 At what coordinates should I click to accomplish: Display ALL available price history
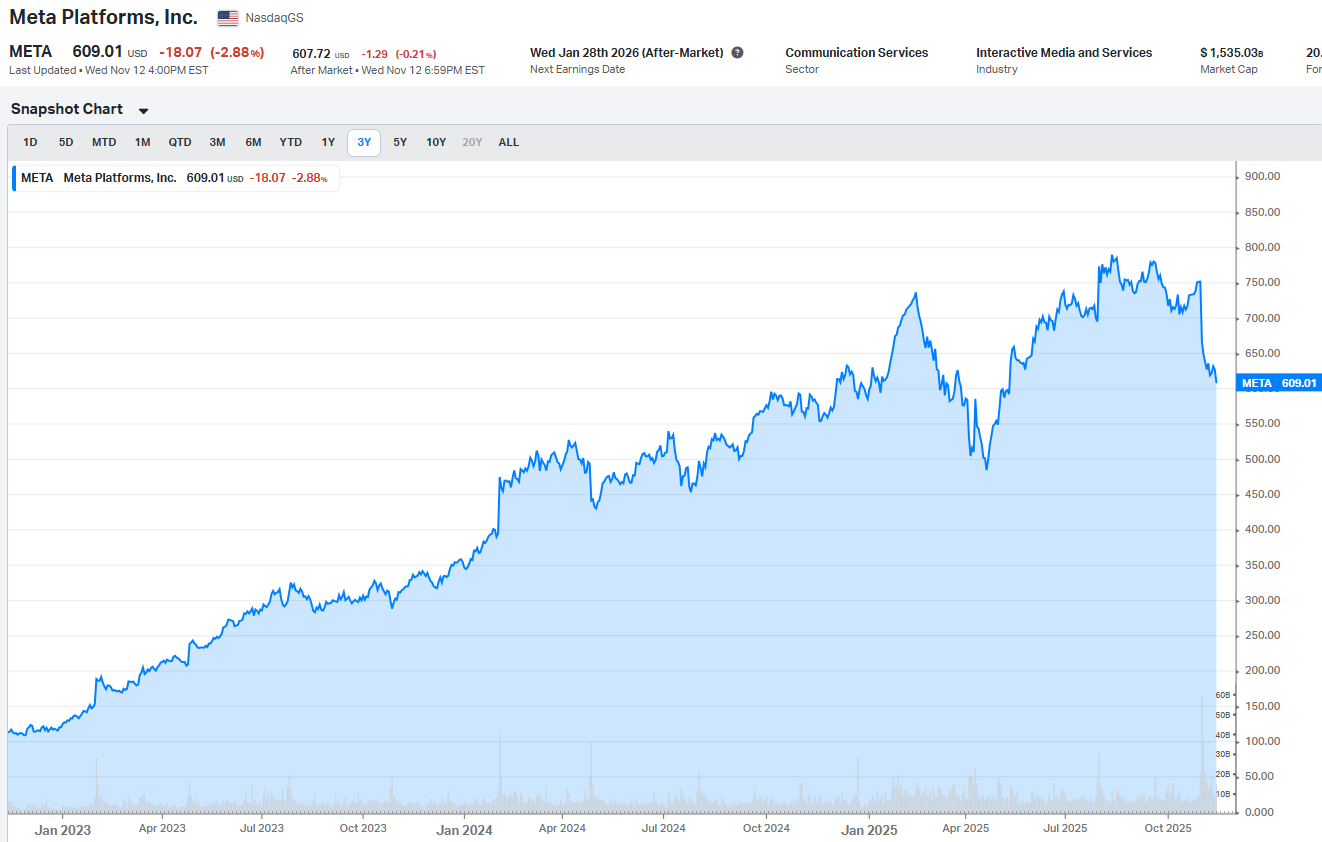509,142
